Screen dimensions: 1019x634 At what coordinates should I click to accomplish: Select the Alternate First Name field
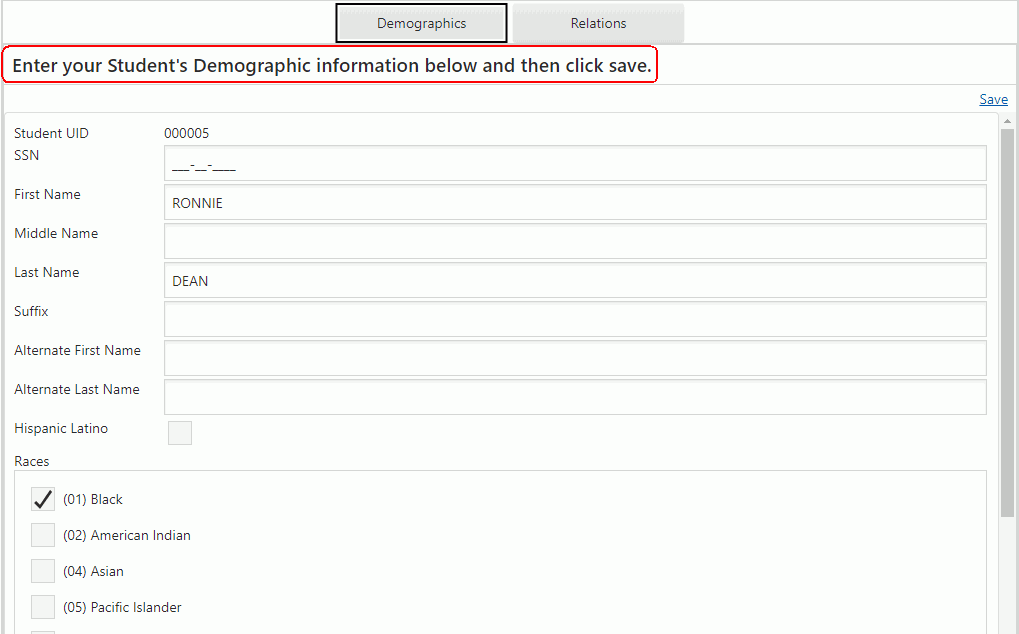click(575, 358)
